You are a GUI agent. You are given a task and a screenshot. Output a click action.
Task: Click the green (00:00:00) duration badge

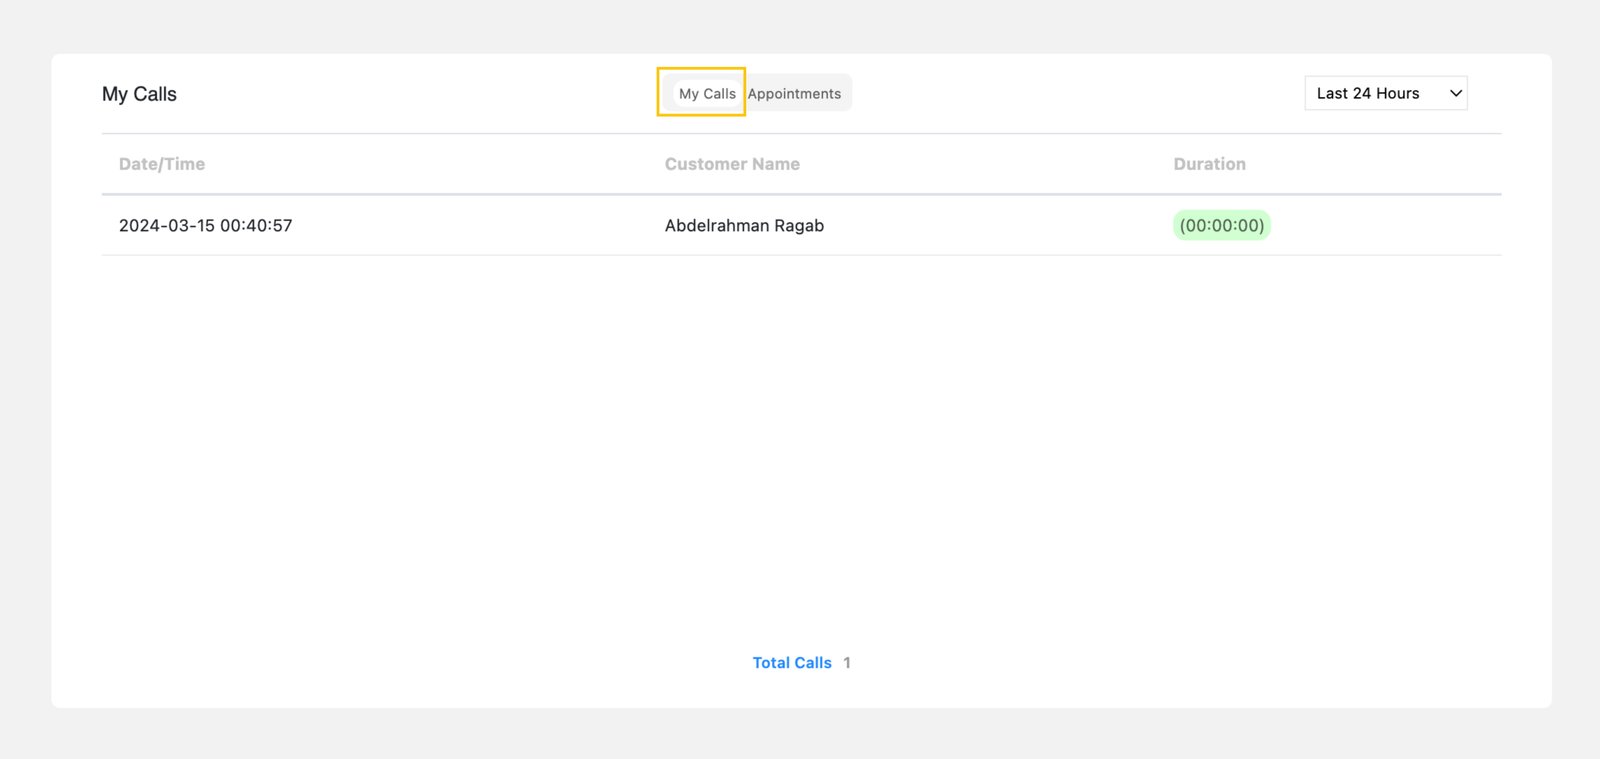pos(1221,225)
